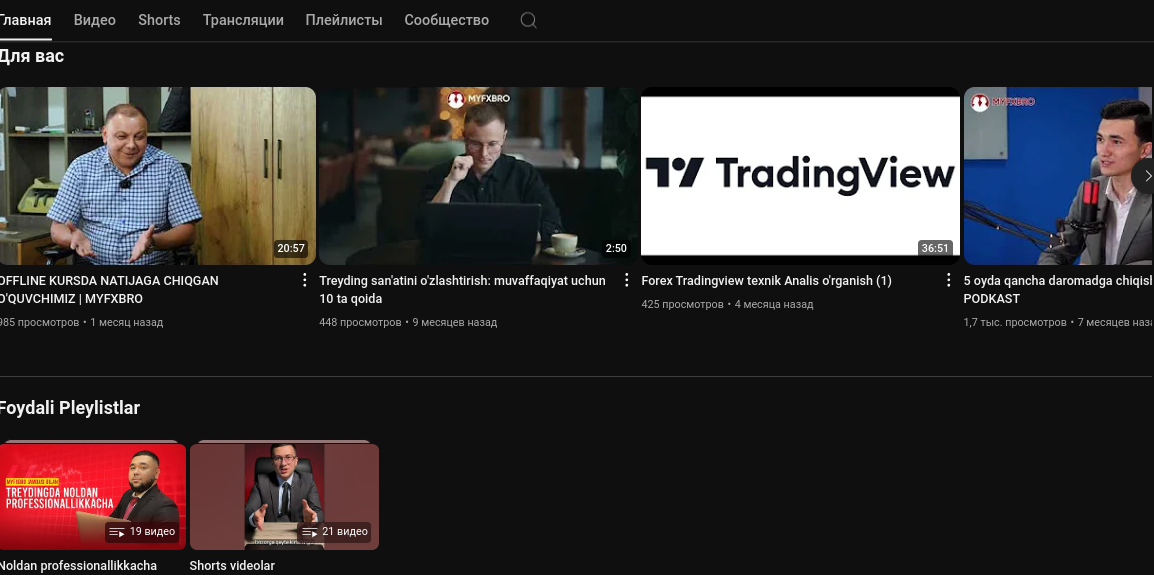Switch to the Главная tab
The image size is (1154, 575).
point(25,20)
